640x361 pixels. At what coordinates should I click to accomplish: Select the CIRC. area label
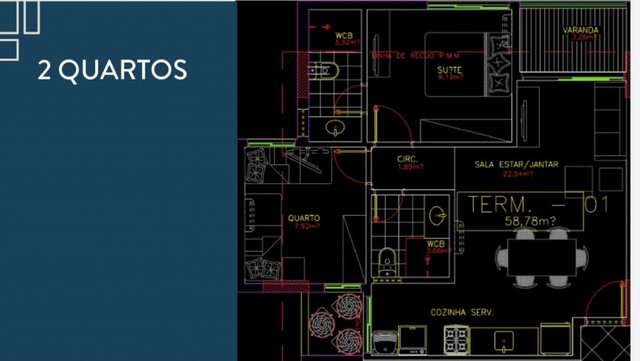pyautogui.click(x=407, y=159)
